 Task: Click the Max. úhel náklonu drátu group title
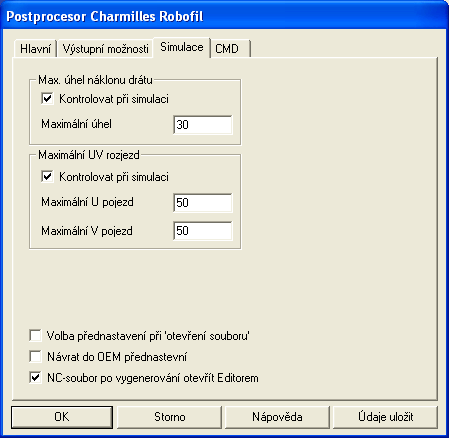[95, 80]
